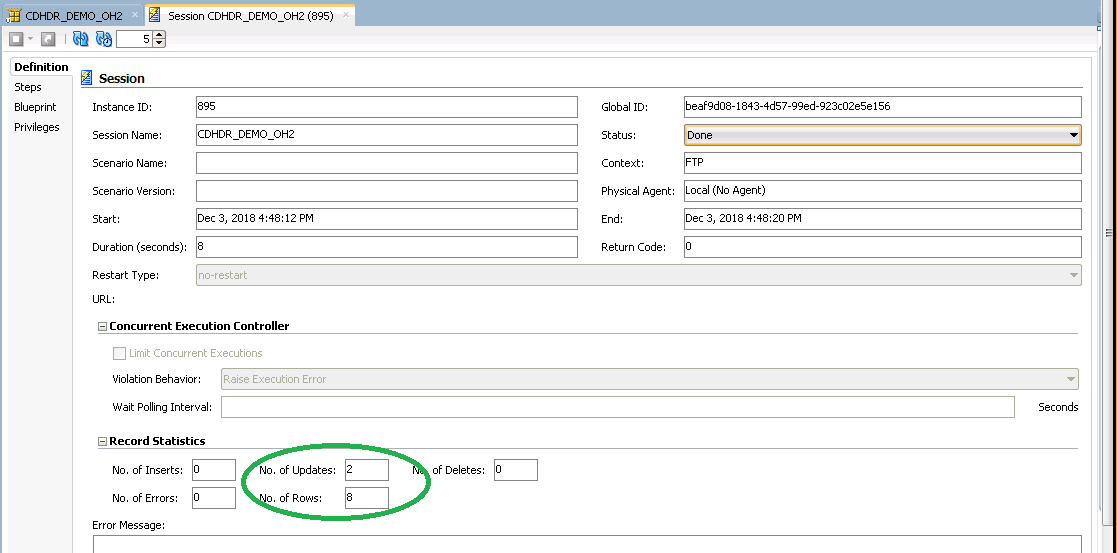This screenshot has width=1117, height=553.
Task: Toggle the Auto-refresh icon with clock
Action: coord(104,39)
